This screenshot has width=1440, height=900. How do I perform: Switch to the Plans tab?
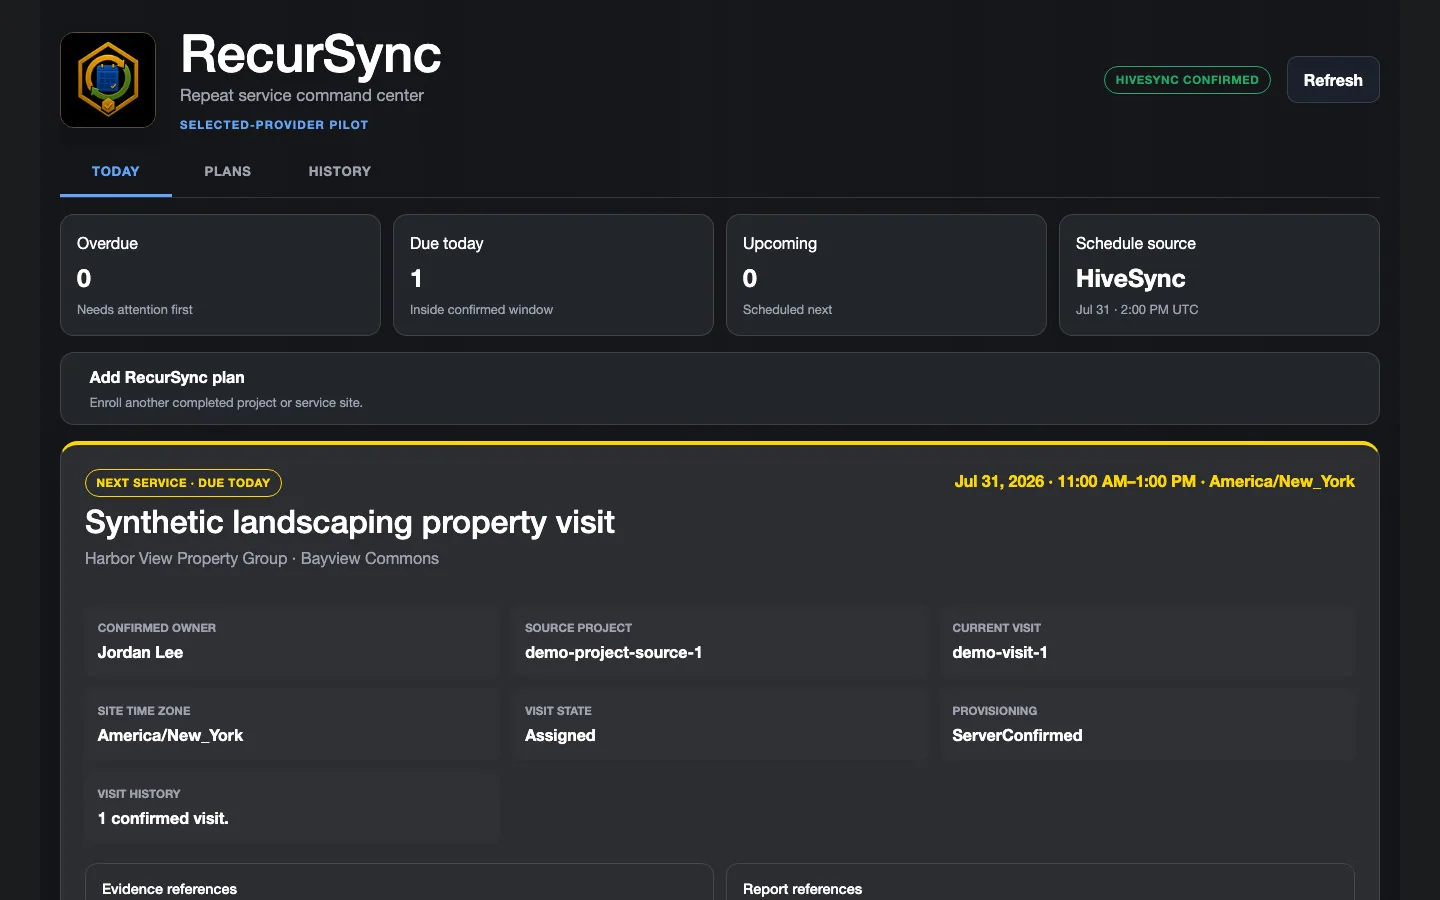coord(228,171)
